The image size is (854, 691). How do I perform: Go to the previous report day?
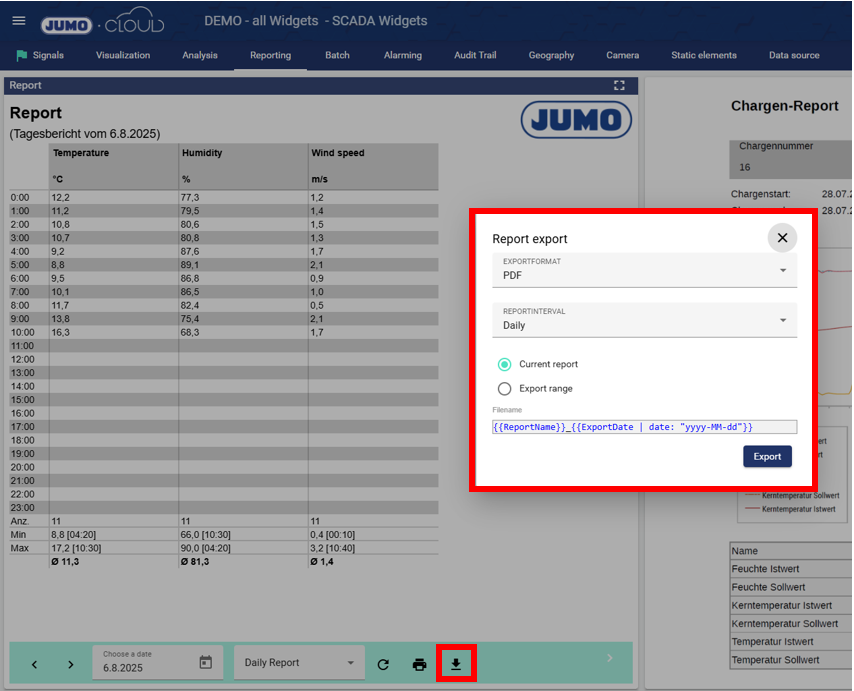(x=34, y=664)
